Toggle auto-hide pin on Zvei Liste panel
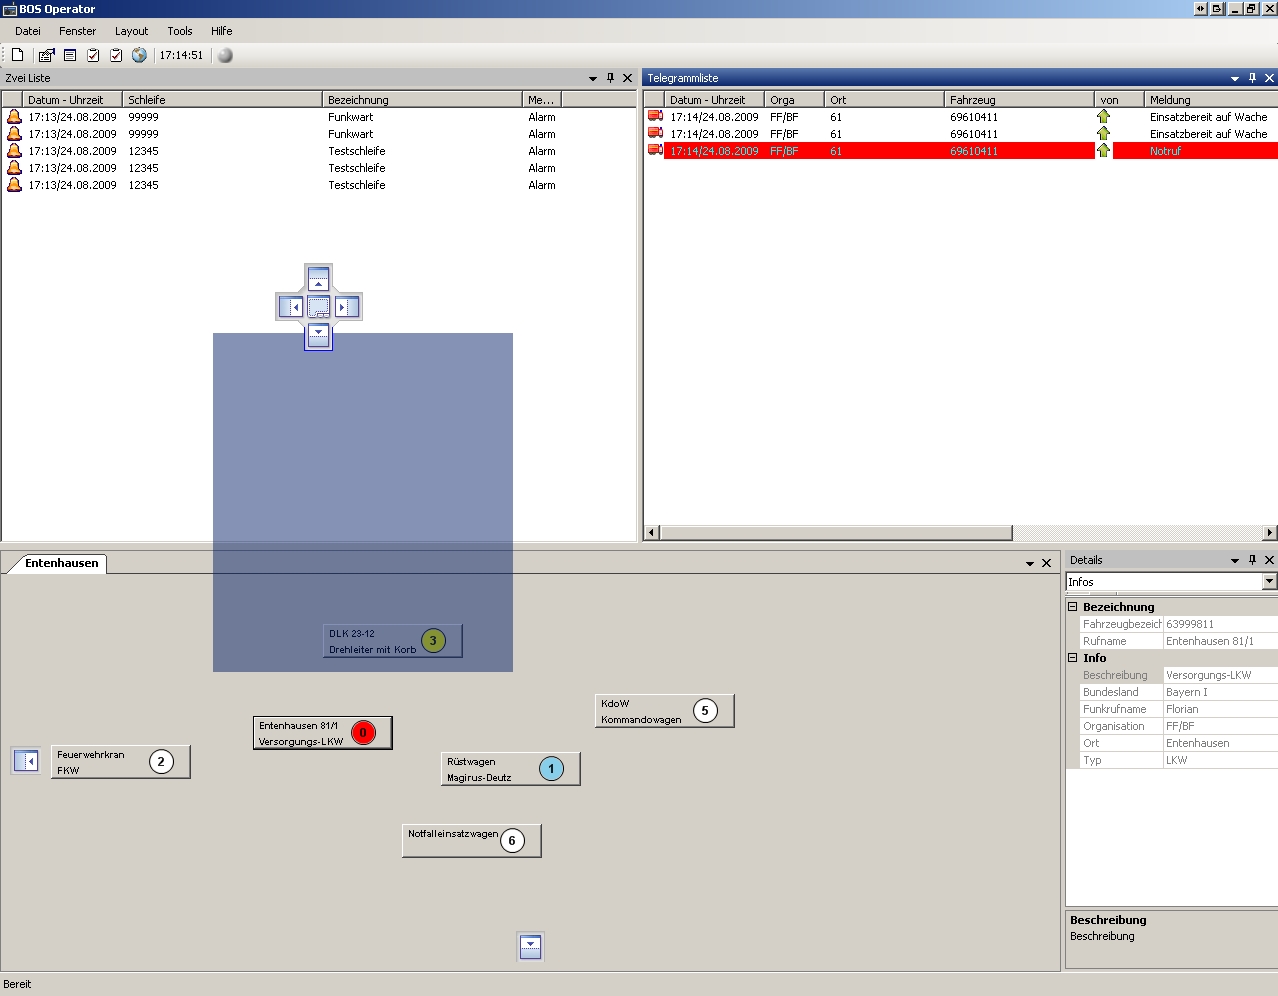The width and height of the screenshot is (1278, 996). click(x=610, y=78)
